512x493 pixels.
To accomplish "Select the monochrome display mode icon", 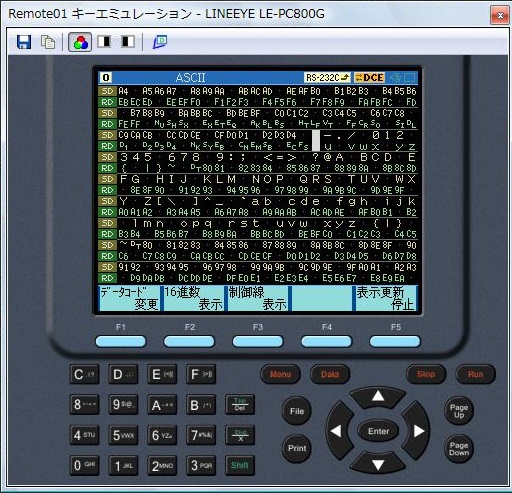I will coord(104,42).
